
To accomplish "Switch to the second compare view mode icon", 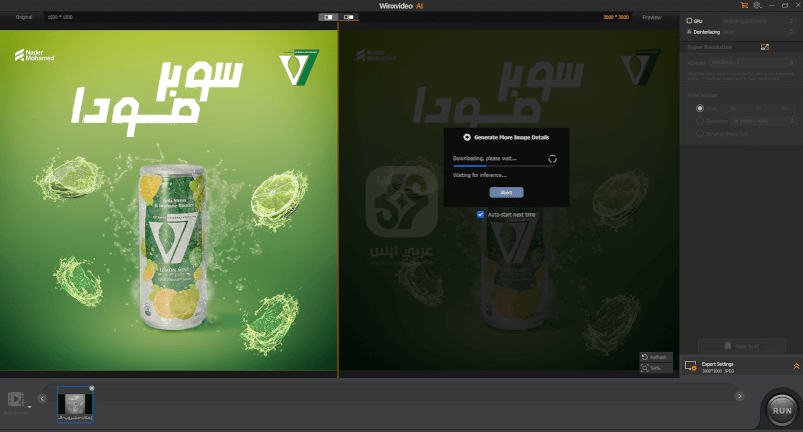I will (348, 17).
